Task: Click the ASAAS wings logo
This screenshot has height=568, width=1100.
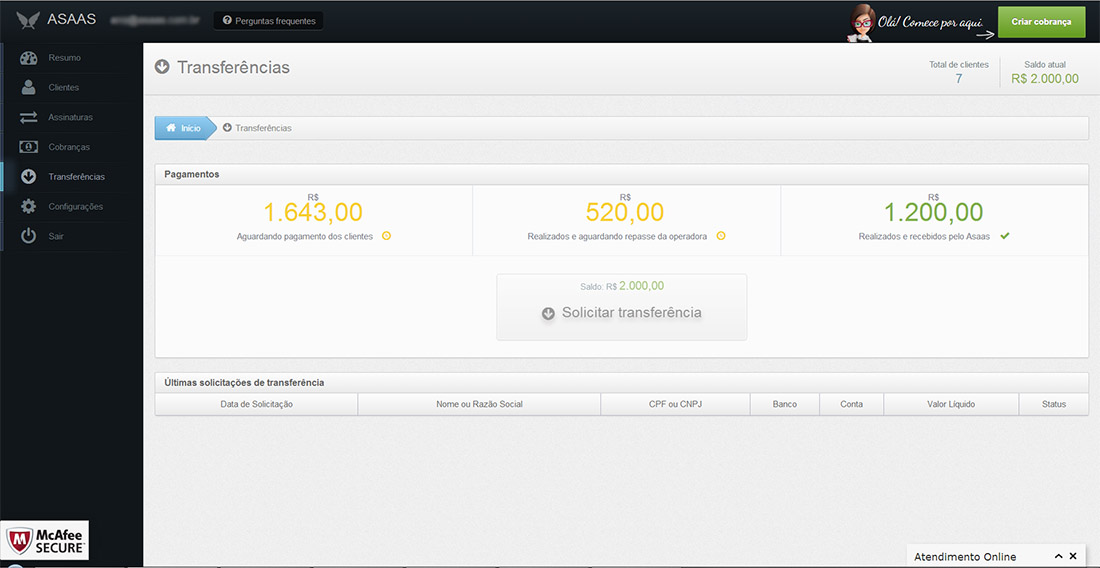Action: 28,20
